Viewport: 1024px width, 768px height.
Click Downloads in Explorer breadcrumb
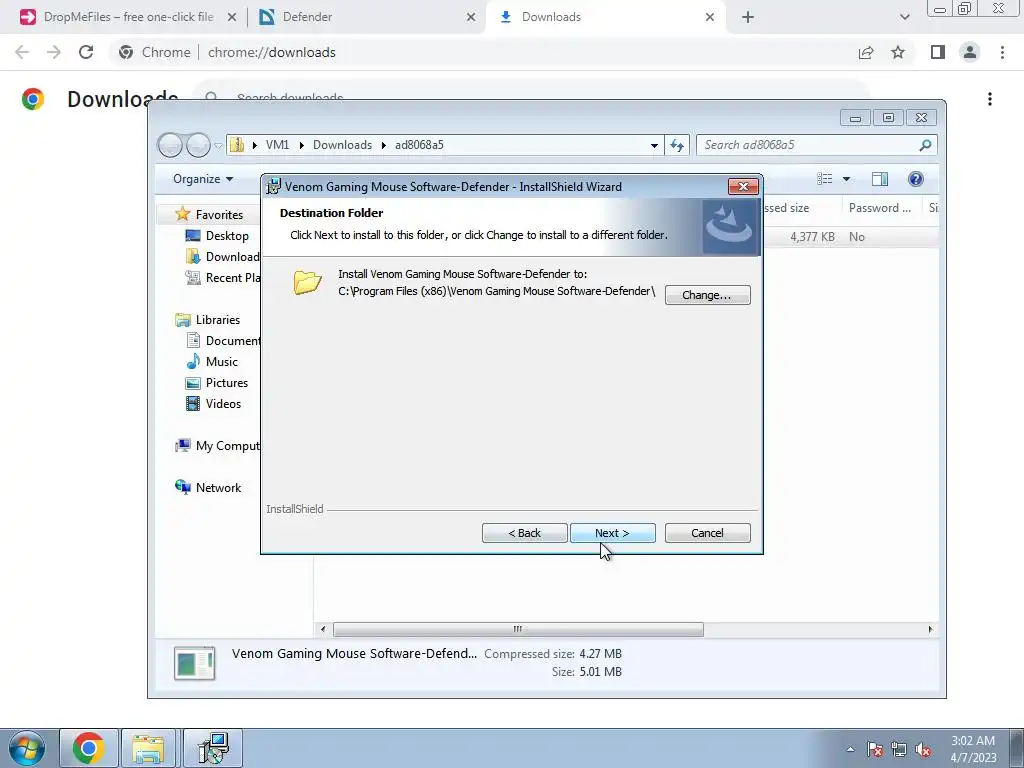[x=342, y=145]
